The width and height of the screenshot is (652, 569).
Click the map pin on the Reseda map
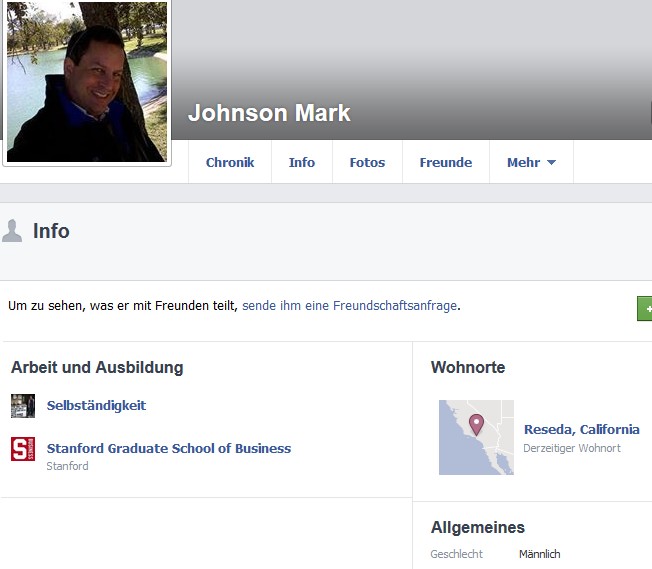(x=476, y=425)
